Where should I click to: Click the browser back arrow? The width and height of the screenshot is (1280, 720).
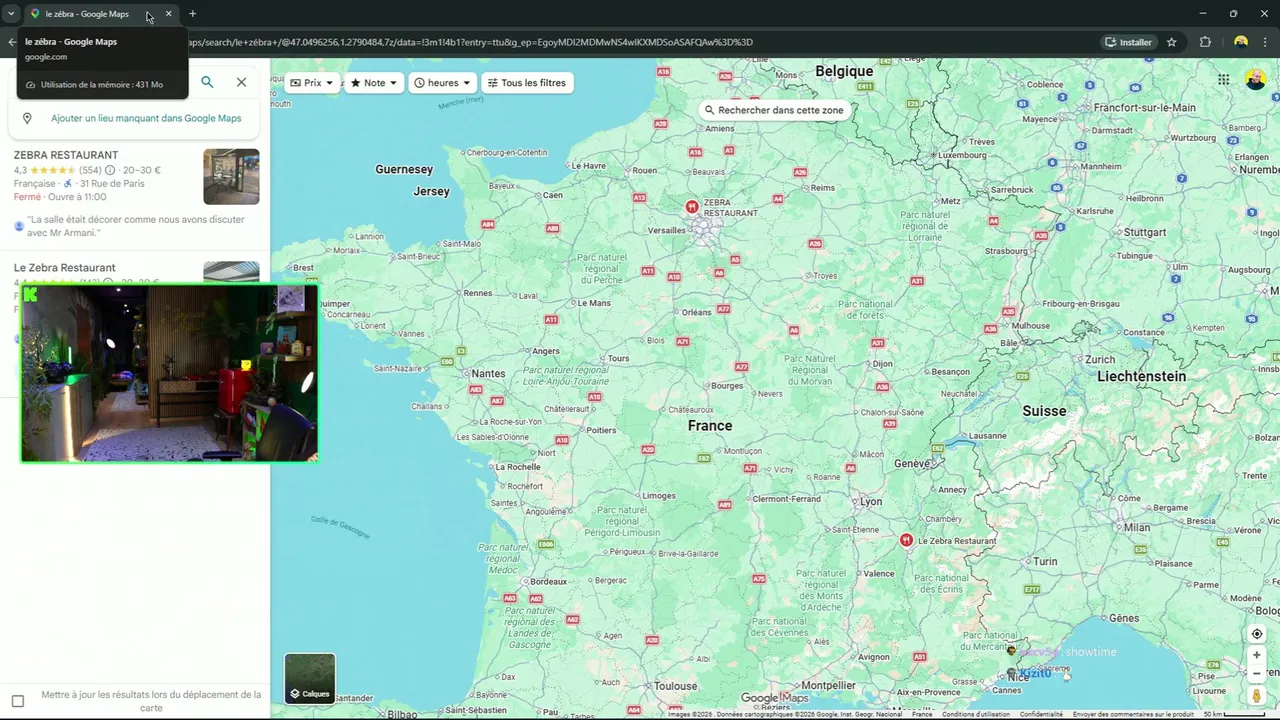[12, 42]
